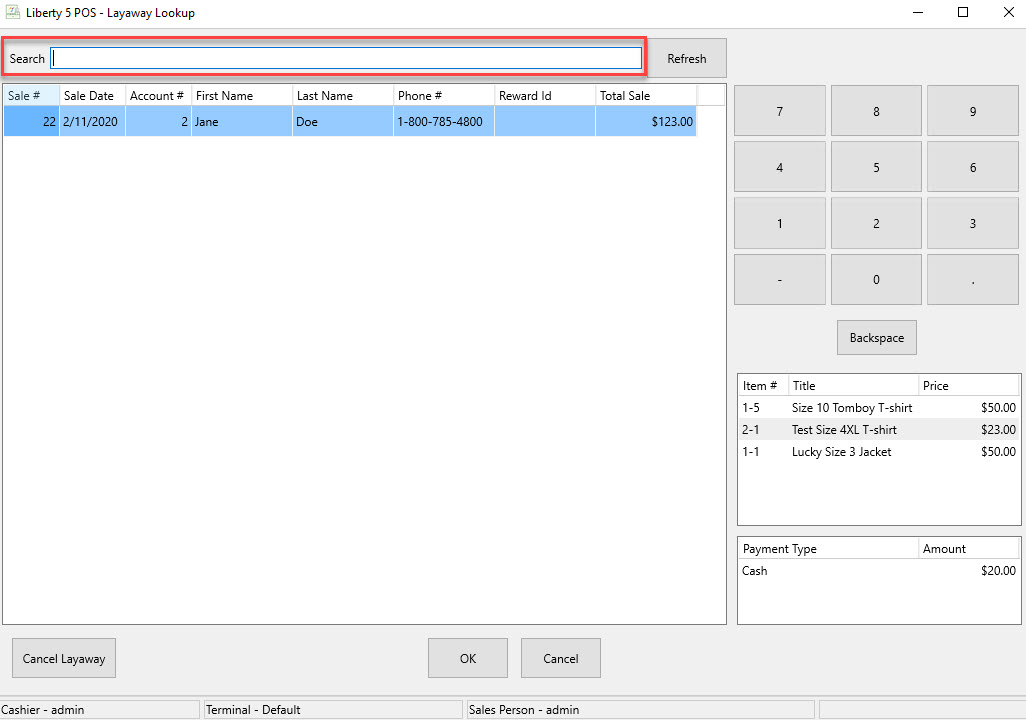
Task: Tap keypad number 5
Action: 876,168
